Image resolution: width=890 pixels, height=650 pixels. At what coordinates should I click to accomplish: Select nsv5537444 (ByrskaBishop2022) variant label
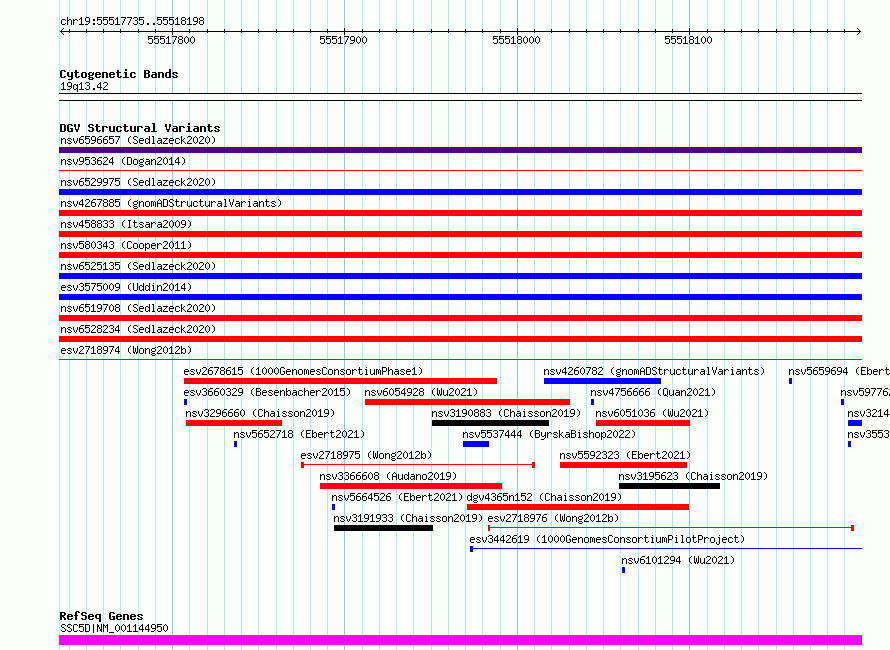click(x=549, y=434)
